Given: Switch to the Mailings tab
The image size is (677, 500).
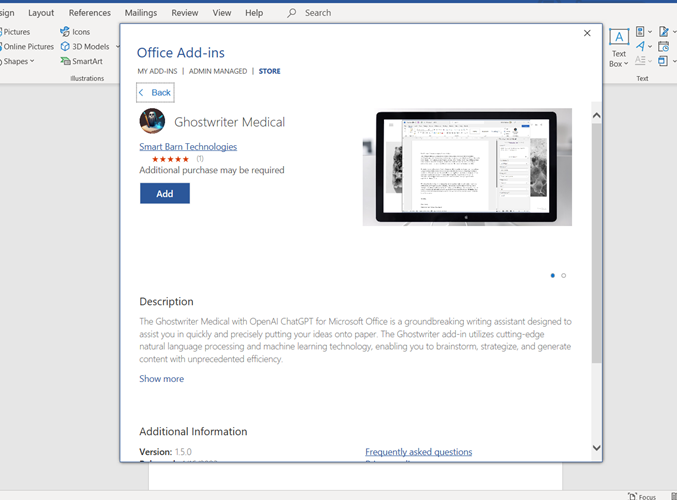Looking at the screenshot, I should tap(141, 13).
